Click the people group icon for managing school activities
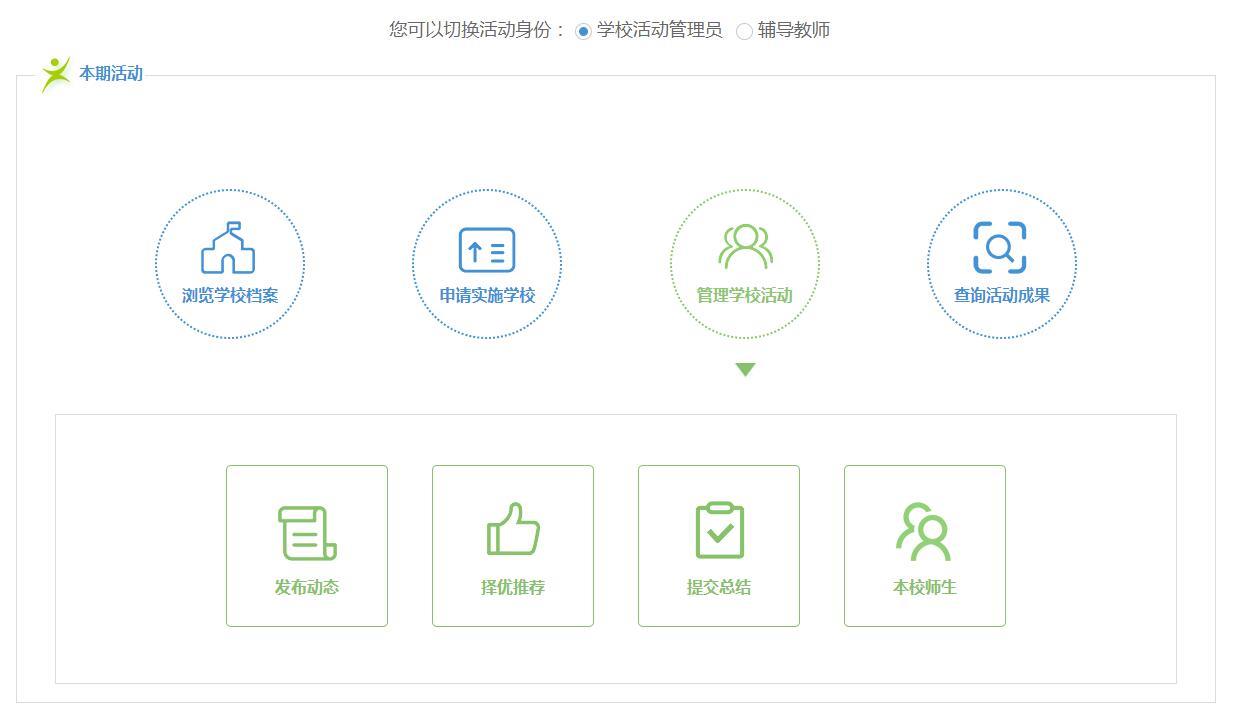Viewport: 1234px width, 719px height. [745, 246]
